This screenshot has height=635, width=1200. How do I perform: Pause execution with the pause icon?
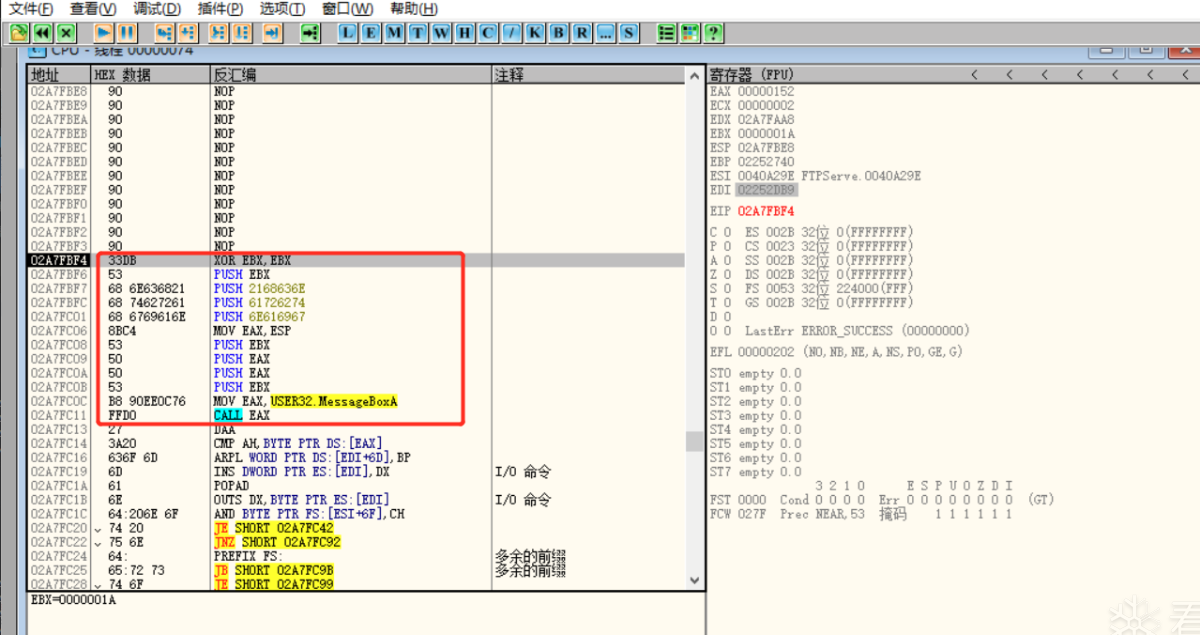tap(129, 32)
